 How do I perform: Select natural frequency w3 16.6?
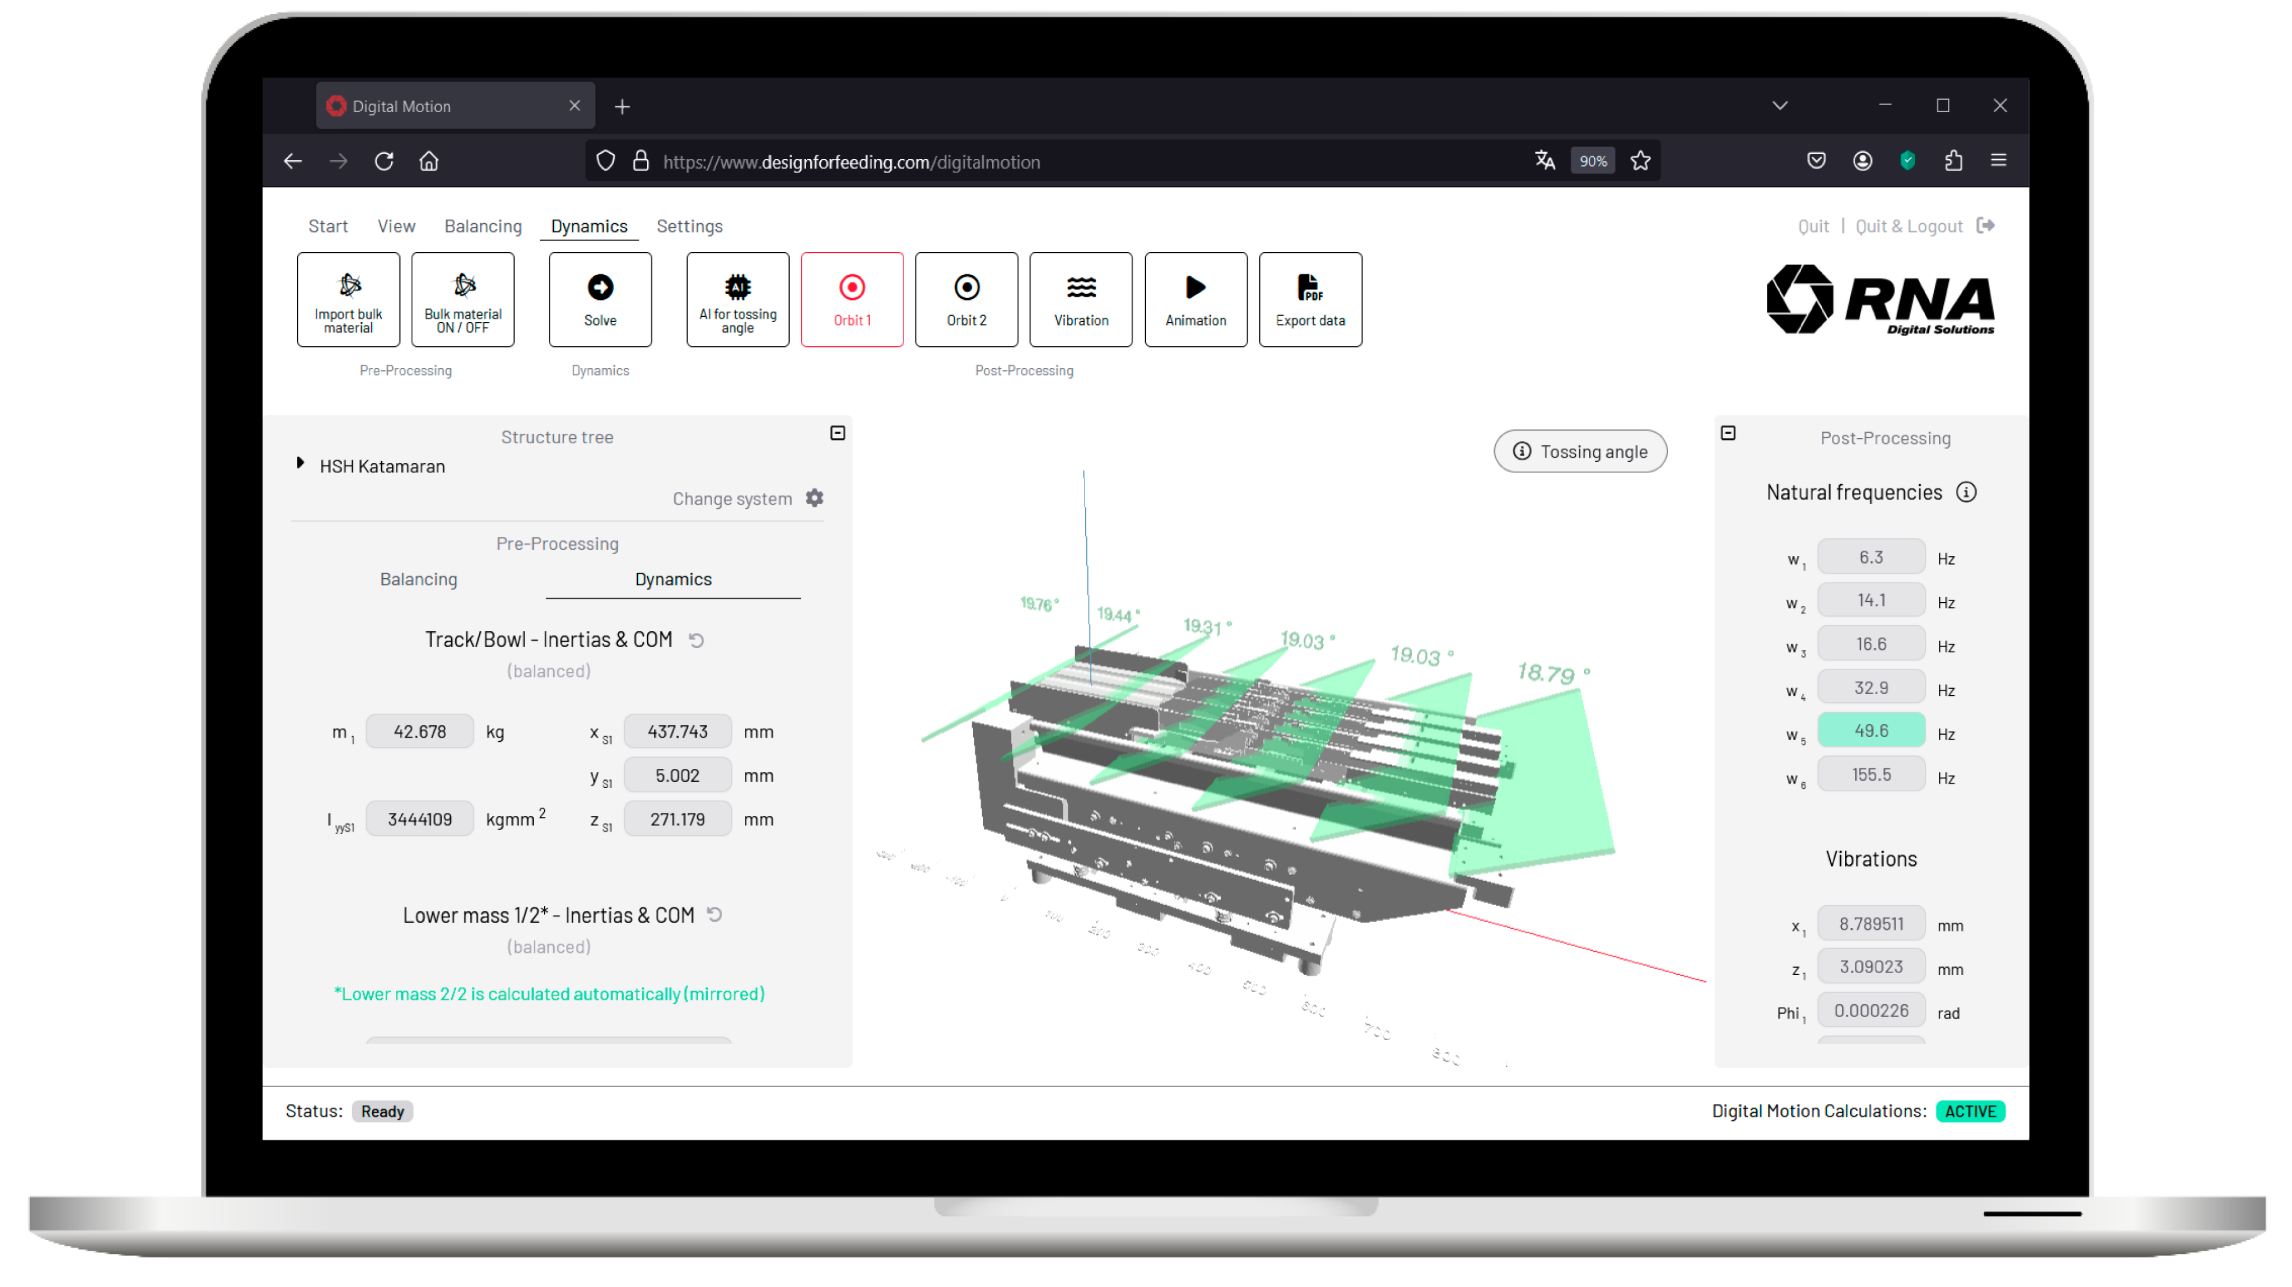point(1871,644)
